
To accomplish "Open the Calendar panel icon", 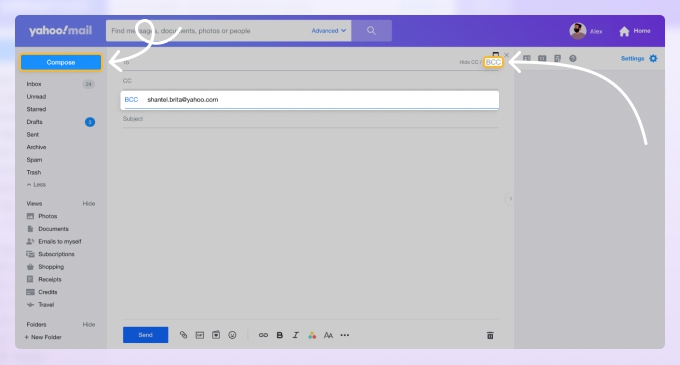I will 542,58.
